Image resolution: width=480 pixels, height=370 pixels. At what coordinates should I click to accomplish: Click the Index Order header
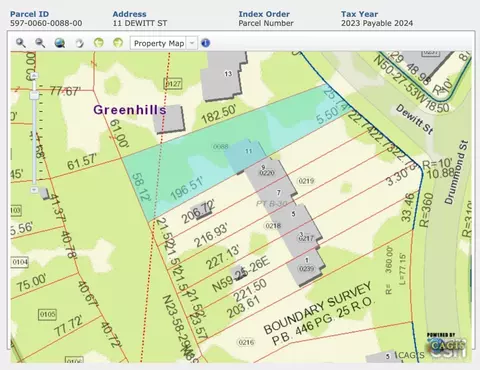coord(264,14)
